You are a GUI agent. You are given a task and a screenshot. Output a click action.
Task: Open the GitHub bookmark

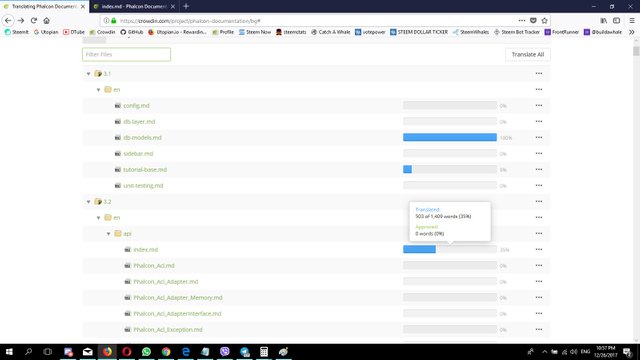click(x=131, y=32)
